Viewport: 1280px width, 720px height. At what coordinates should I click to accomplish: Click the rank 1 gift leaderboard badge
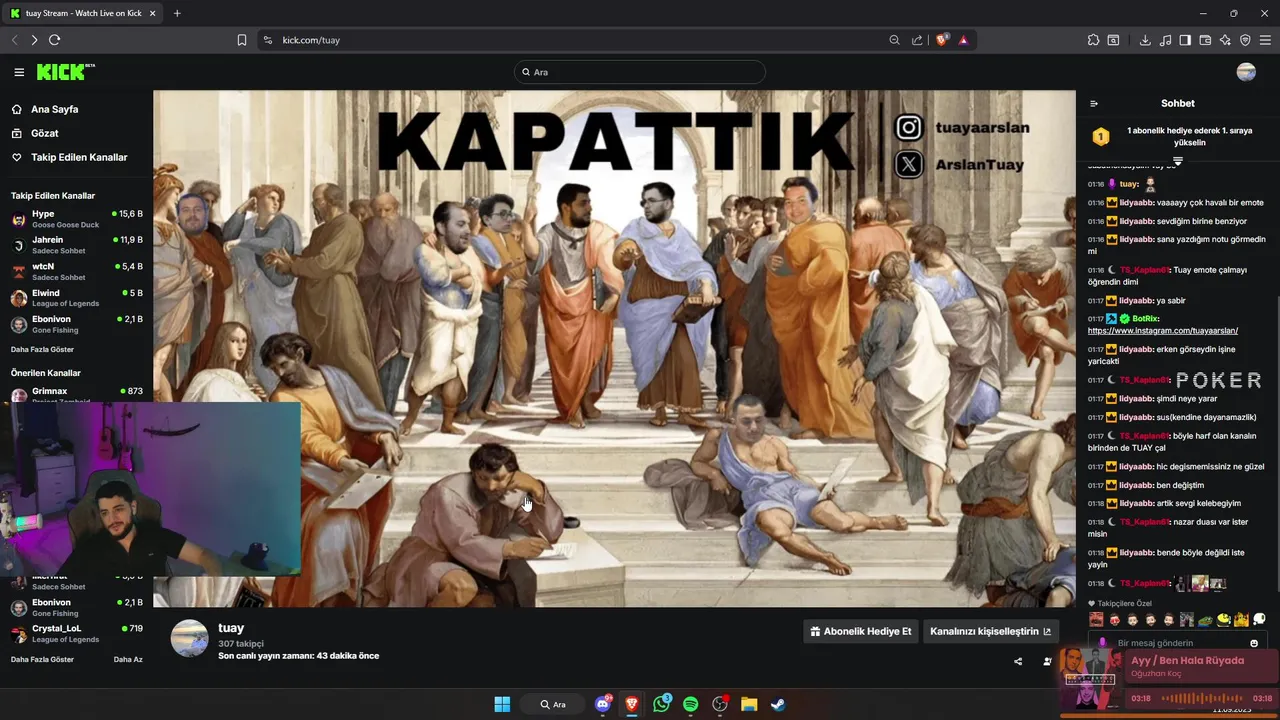pos(1100,137)
